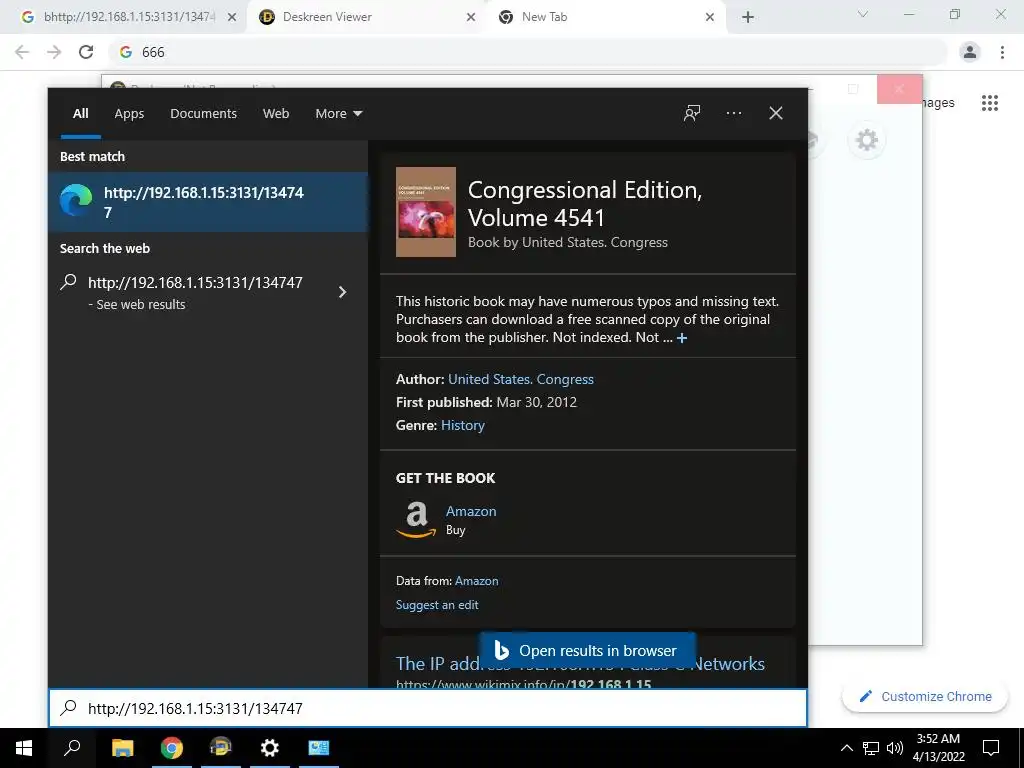
Task: Click the search input box with the URL
Action: click(428, 708)
